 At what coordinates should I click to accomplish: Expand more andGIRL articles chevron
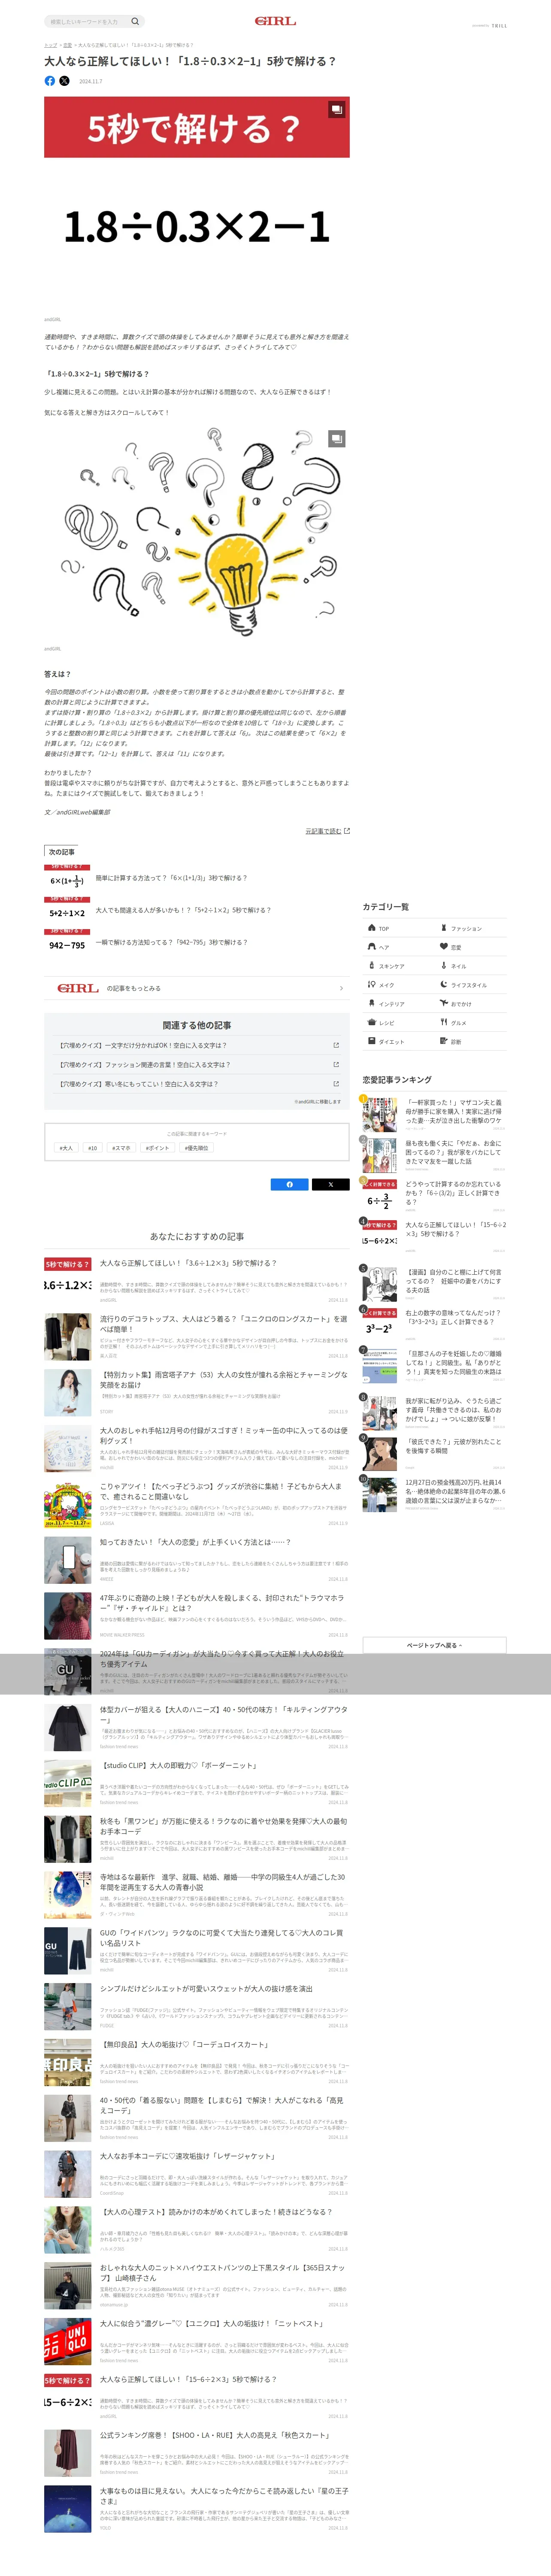pos(341,988)
